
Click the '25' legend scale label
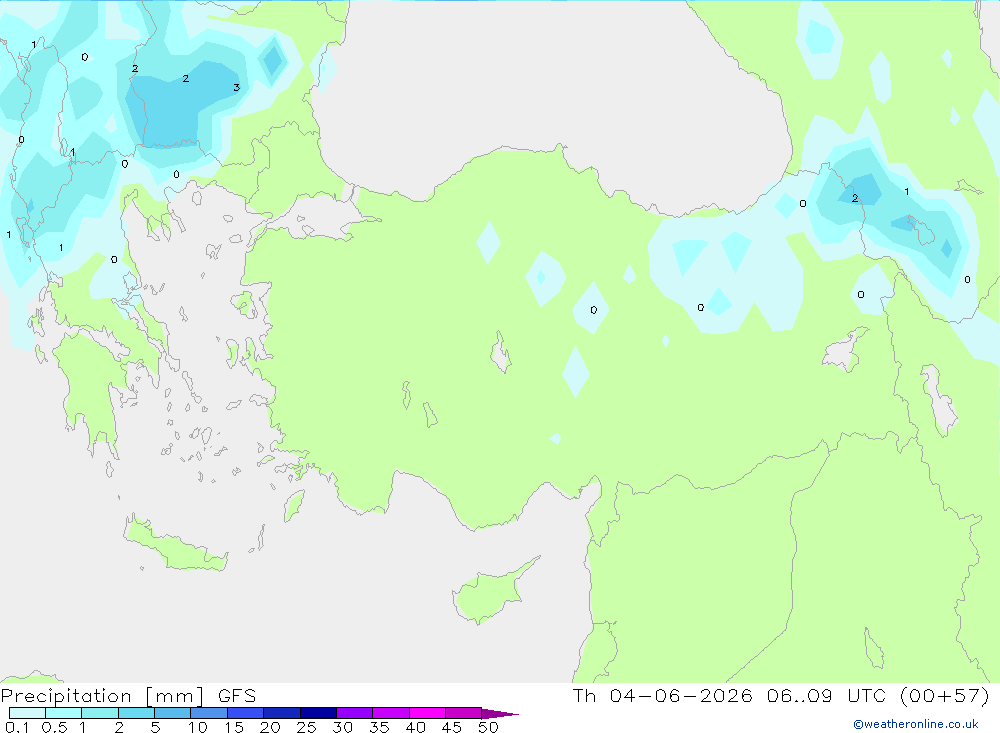[306, 727]
